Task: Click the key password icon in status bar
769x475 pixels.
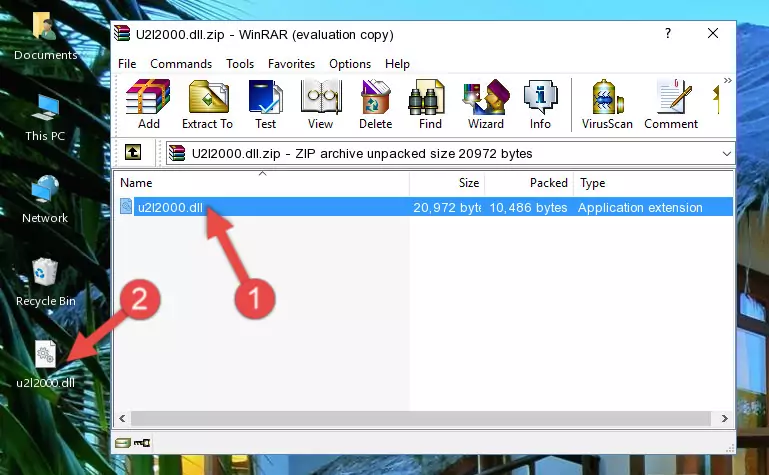Action: (142, 443)
